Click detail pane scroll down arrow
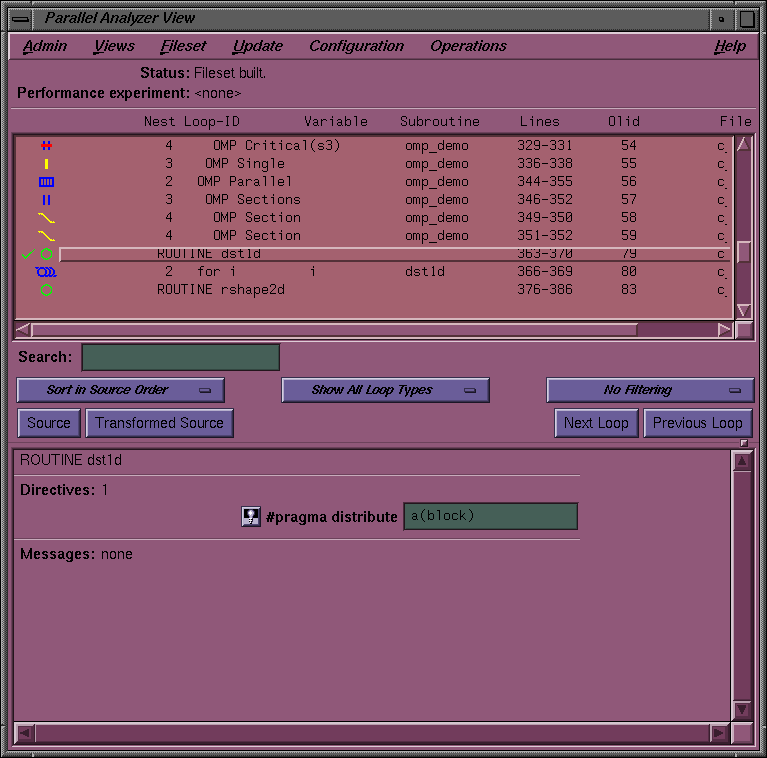The image size is (767, 758). pyautogui.click(x=742, y=709)
